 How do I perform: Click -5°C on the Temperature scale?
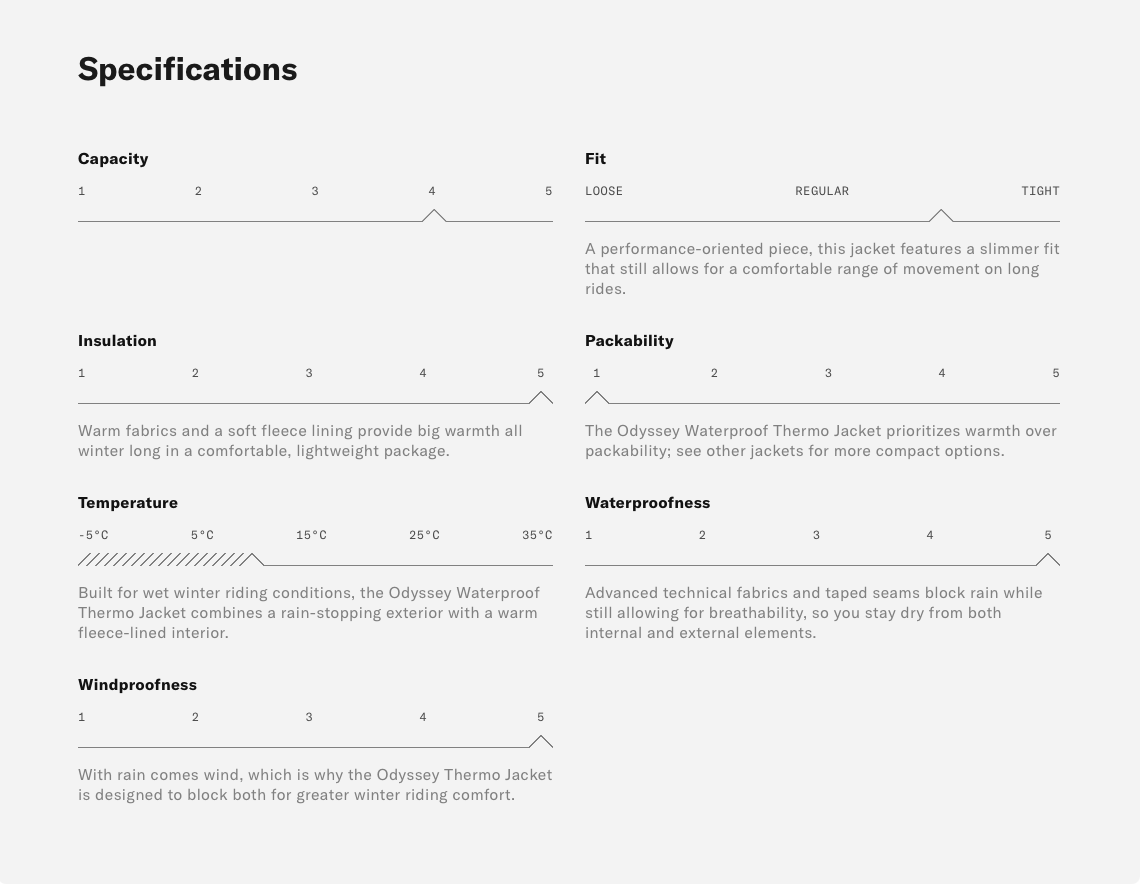94,535
